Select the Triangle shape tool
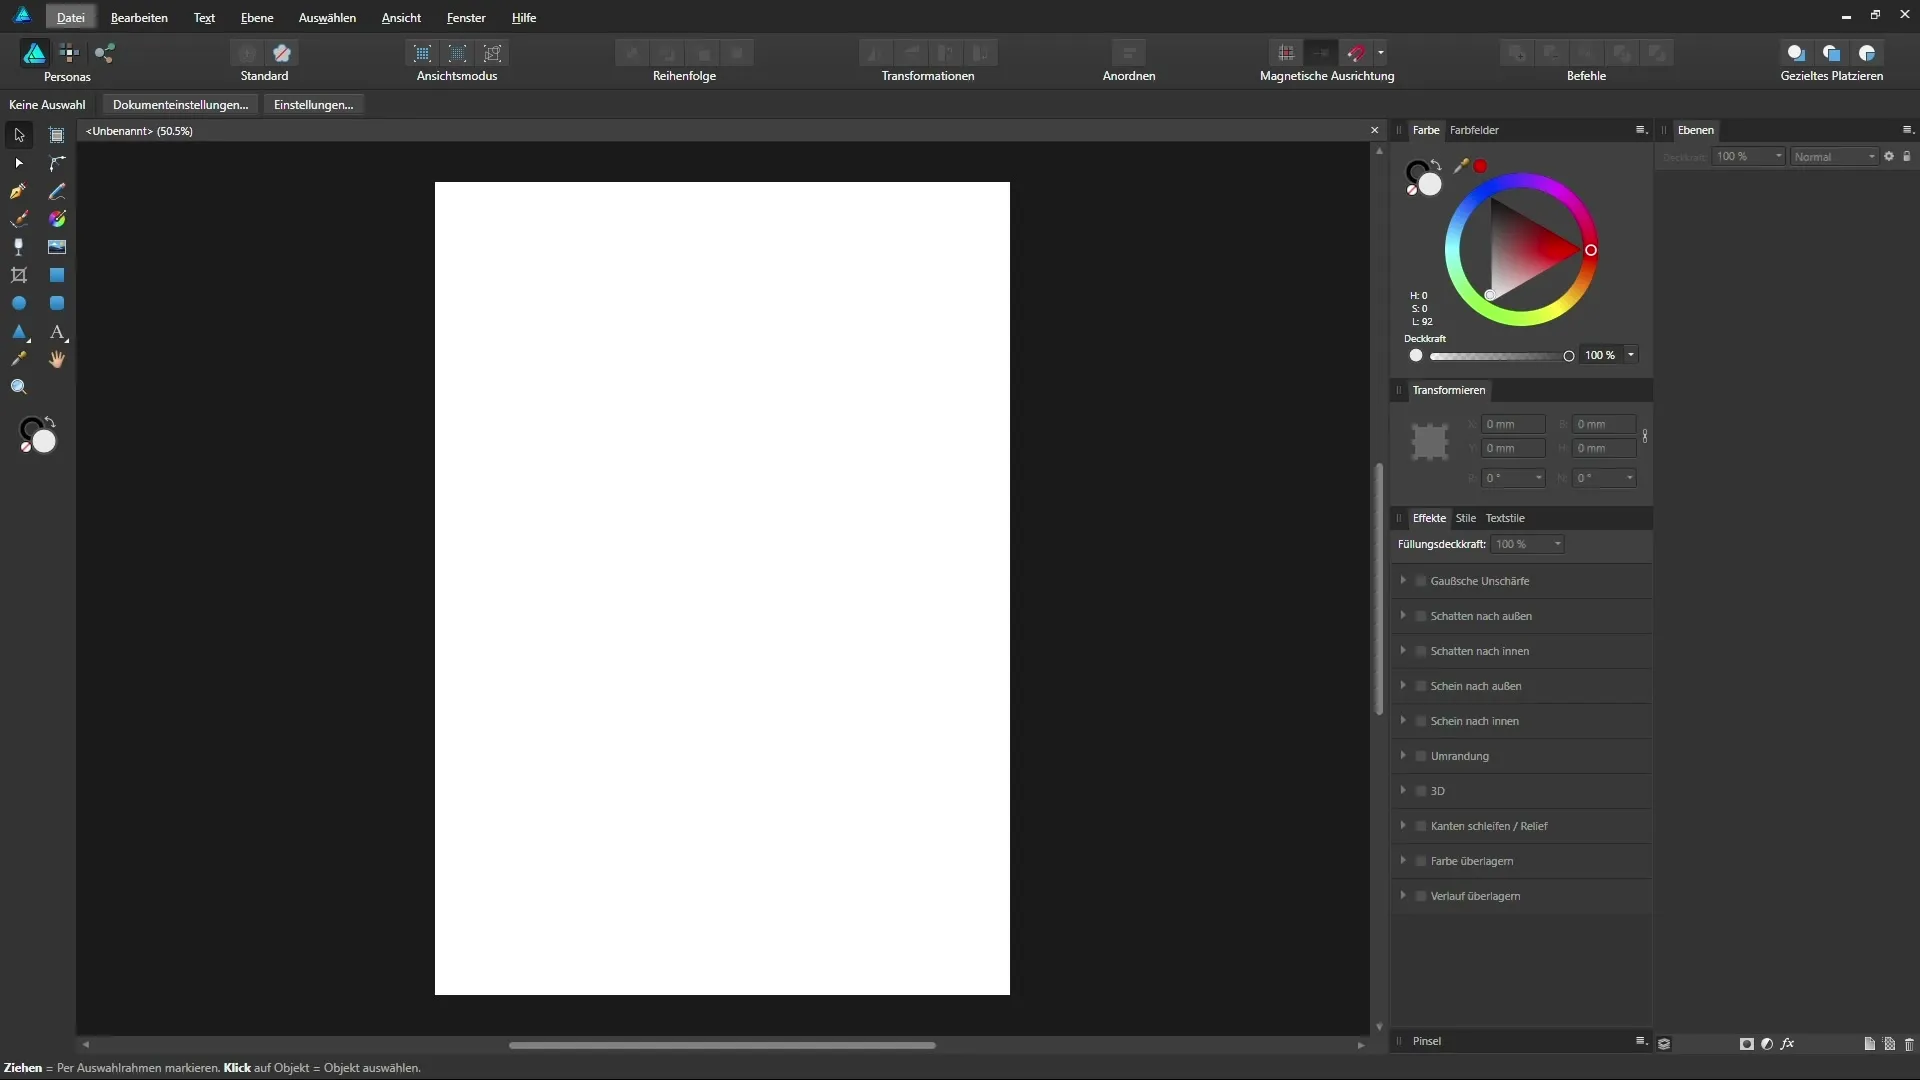The image size is (1920, 1080). pyautogui.click(x=19, y=331)
